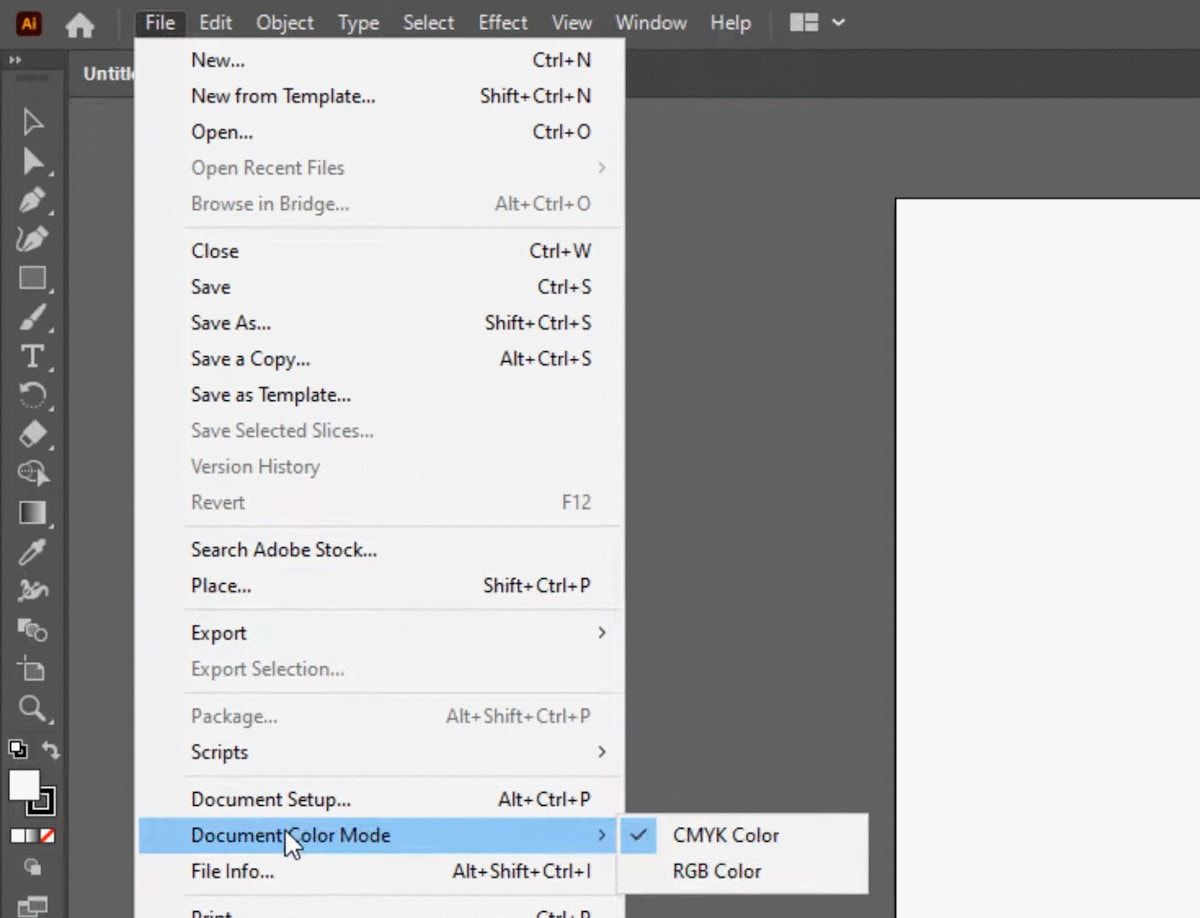Select the Eraser tool

pyautogui.click(x=33, y=434)
